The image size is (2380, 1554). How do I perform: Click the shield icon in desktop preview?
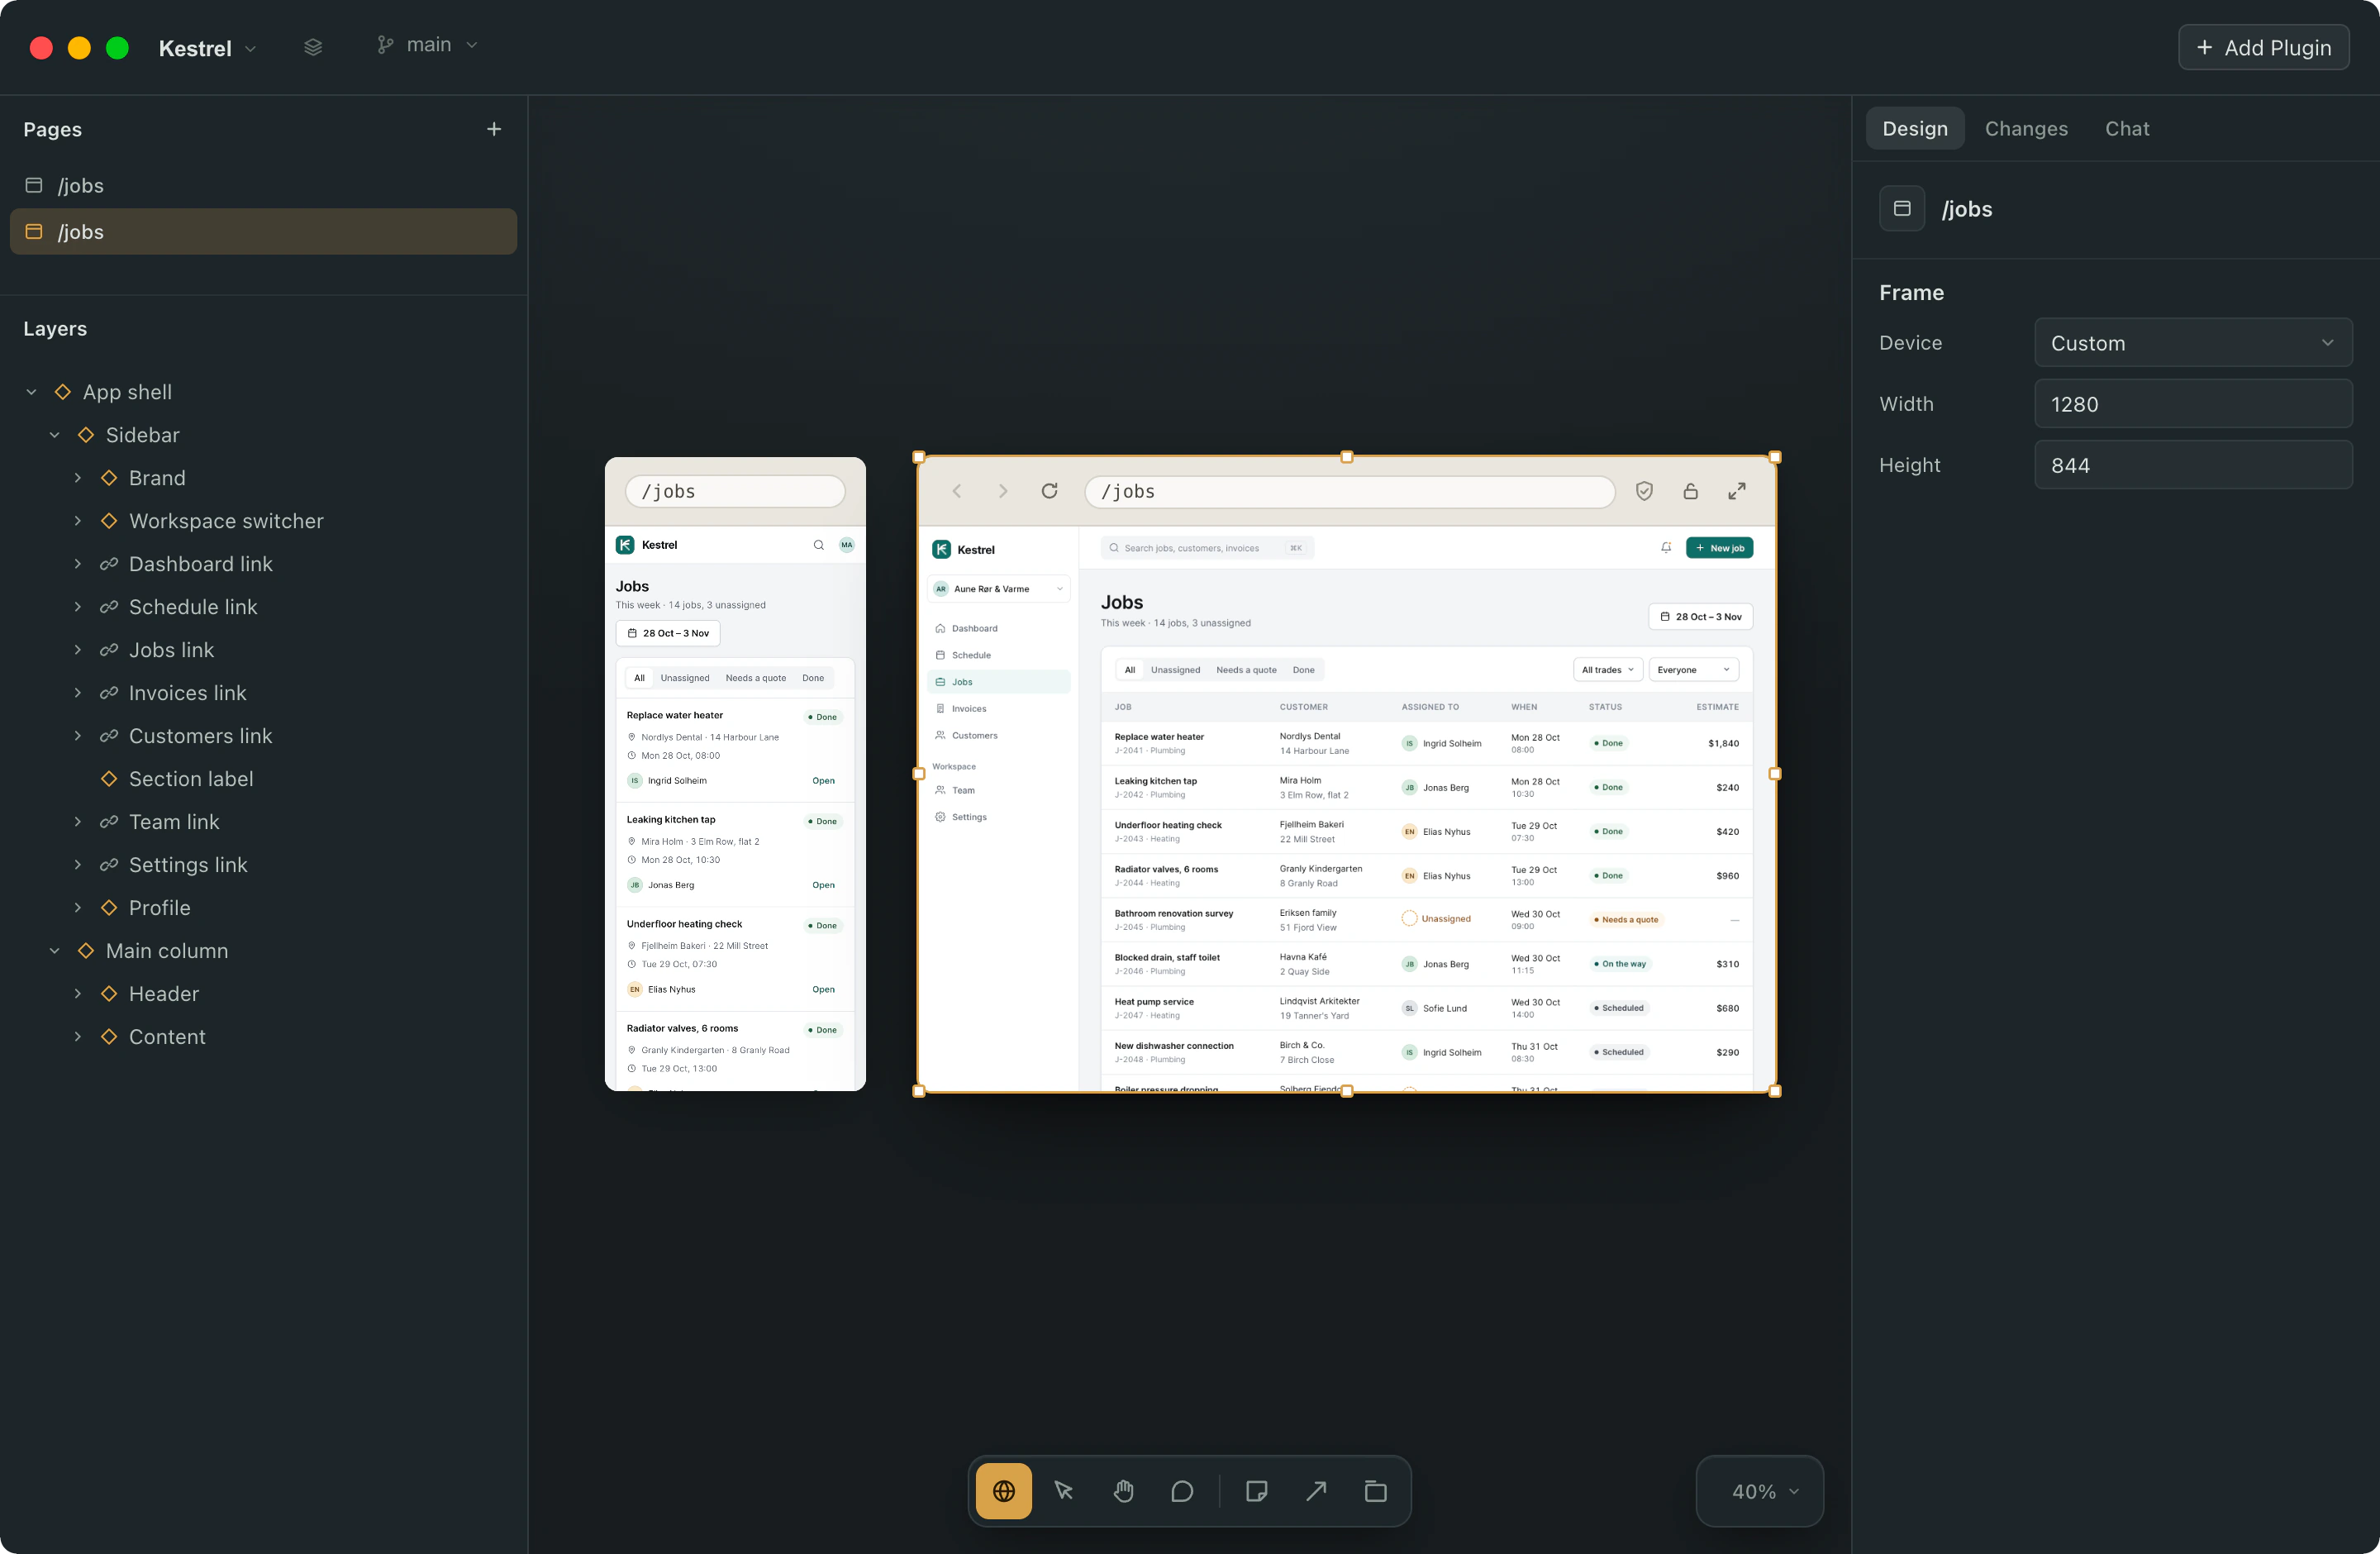[1644, 491]
